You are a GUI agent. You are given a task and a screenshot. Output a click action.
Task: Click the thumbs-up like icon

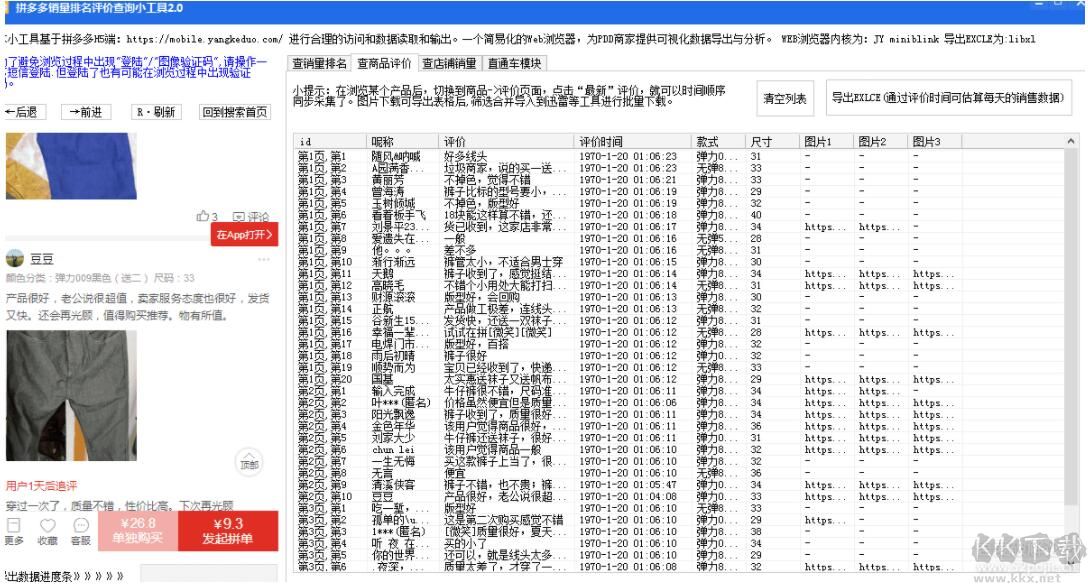click(203, 216)
